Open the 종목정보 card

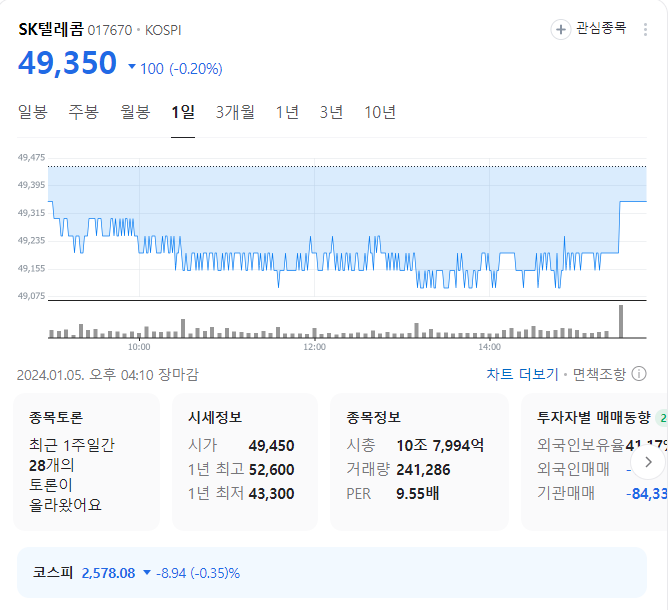(x=420, y=462)
